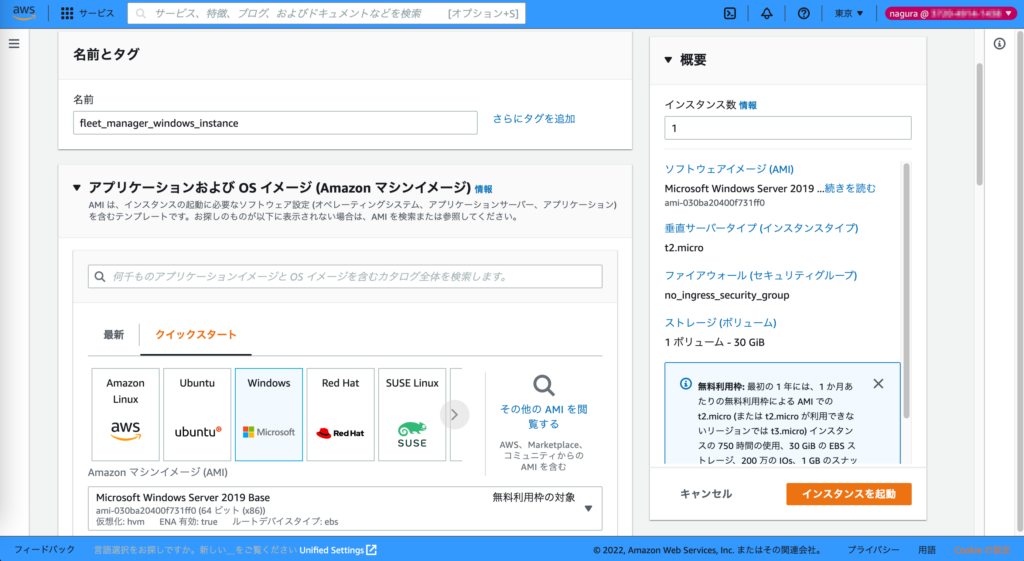Click no_ingress_security_group text
The image size is (1024, 561).
click(727, 295)
